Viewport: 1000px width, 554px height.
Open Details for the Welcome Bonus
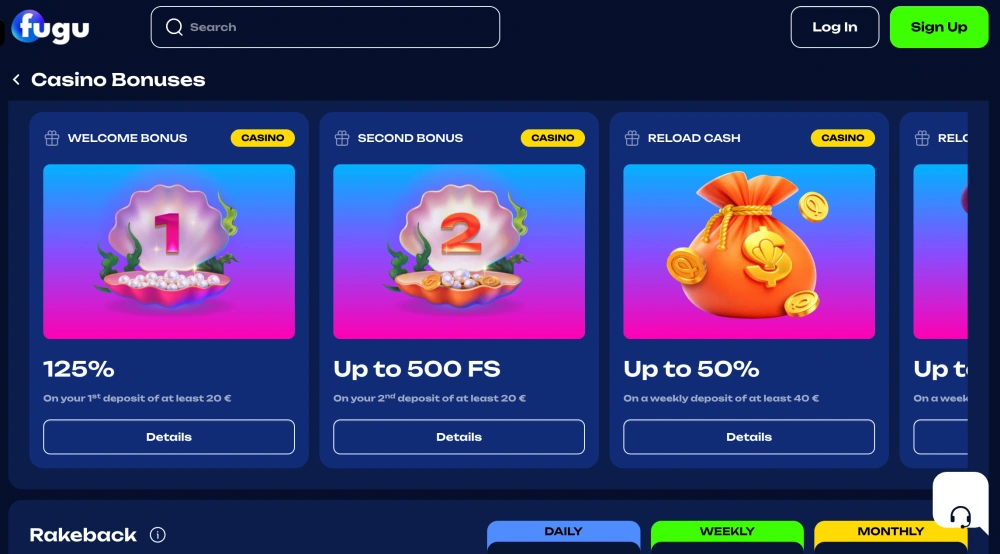pos(169,437)
